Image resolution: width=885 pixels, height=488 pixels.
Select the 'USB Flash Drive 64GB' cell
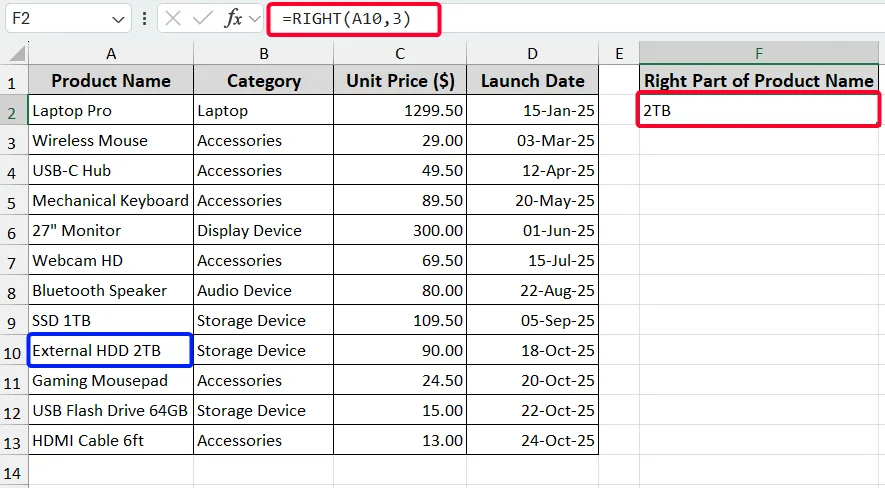[111, 410]
